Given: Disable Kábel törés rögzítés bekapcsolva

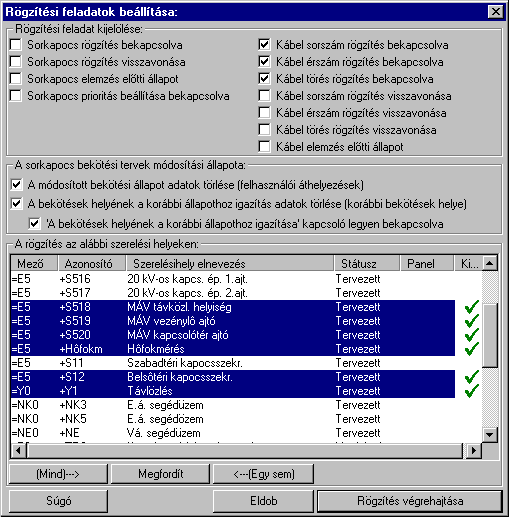Looking at the screenshot, I should pos(264,79).
